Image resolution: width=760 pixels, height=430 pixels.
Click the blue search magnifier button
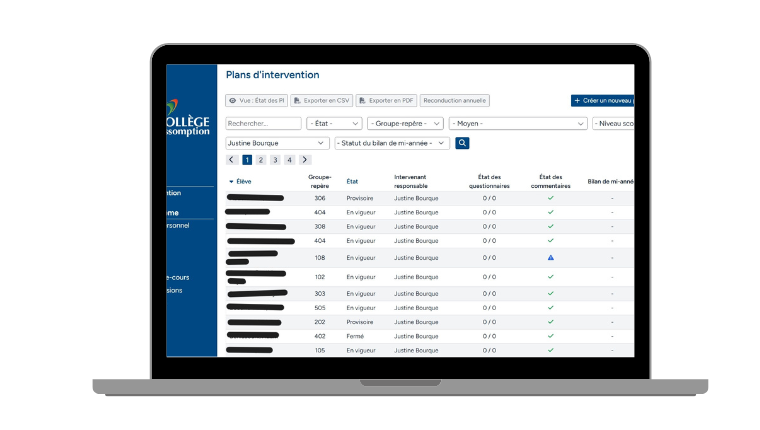[462, 143]
